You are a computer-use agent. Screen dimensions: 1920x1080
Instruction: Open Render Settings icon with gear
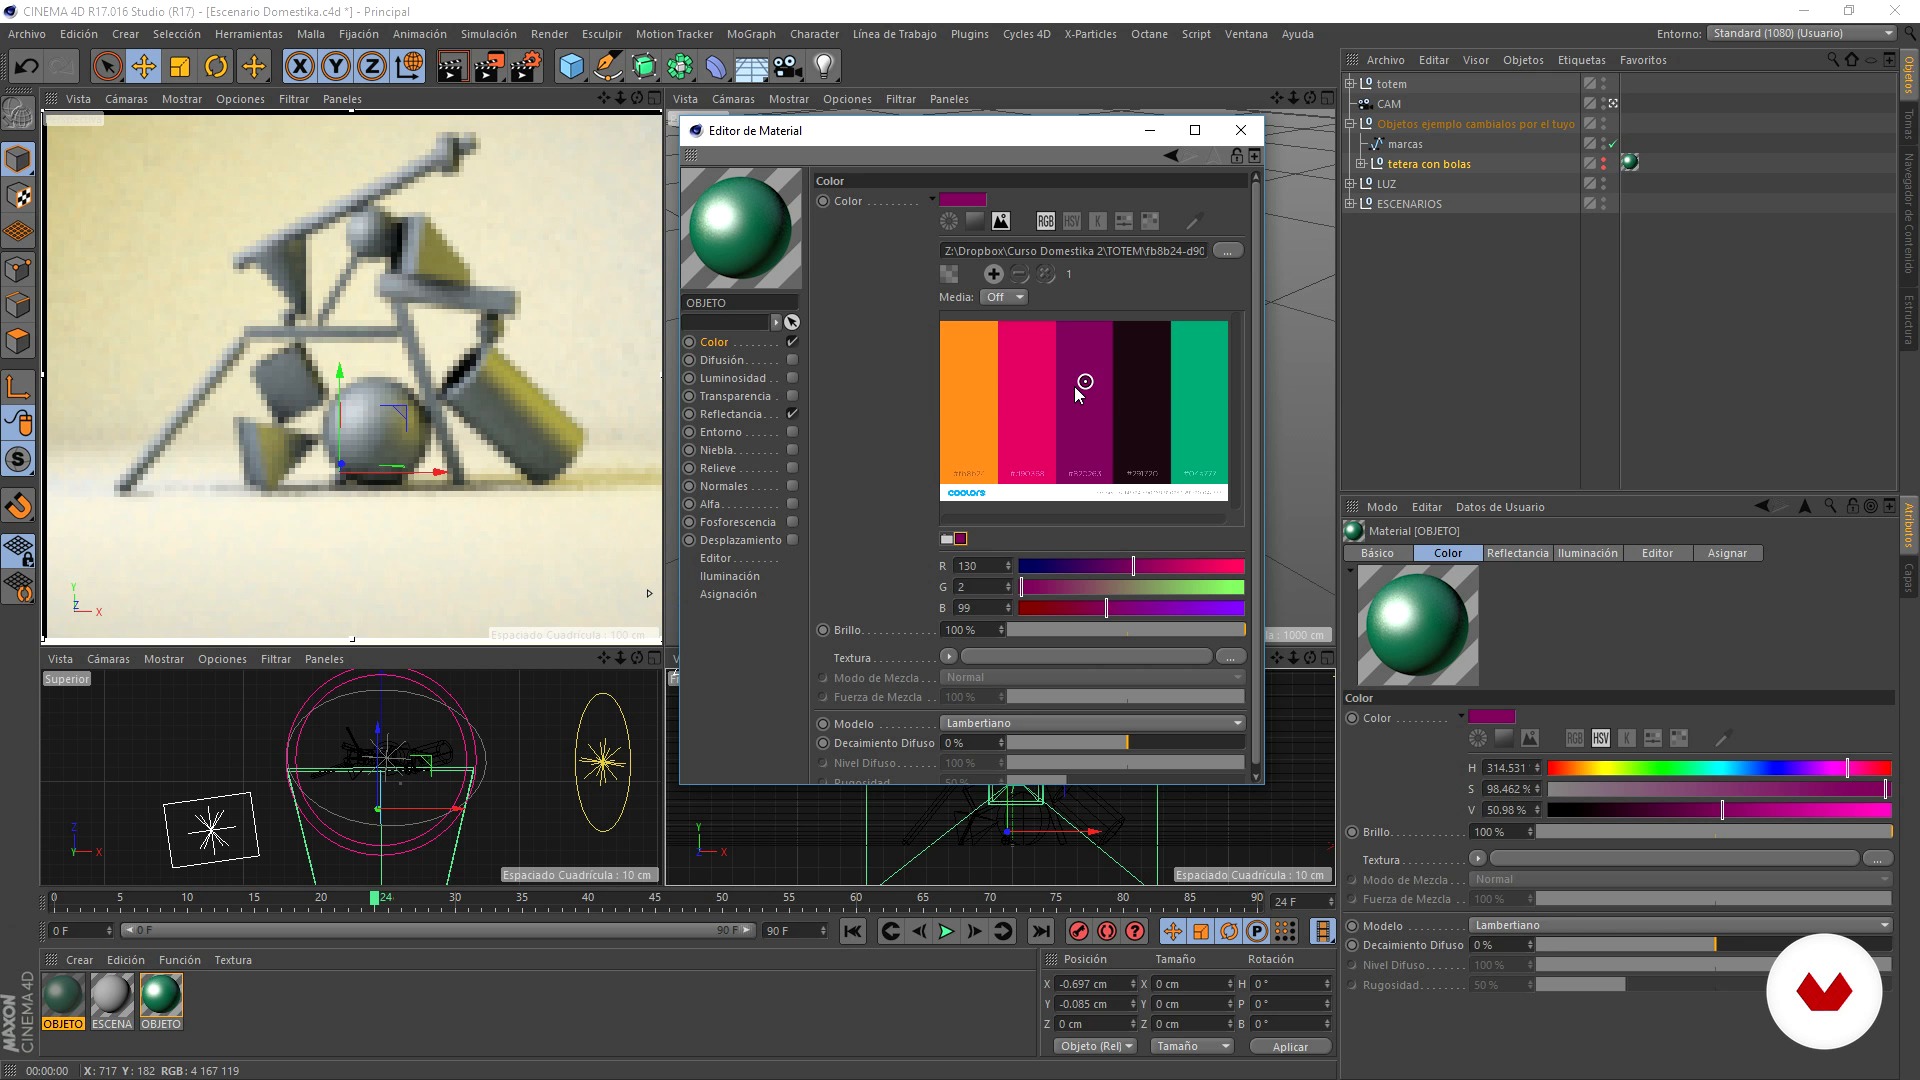[526, 67]
